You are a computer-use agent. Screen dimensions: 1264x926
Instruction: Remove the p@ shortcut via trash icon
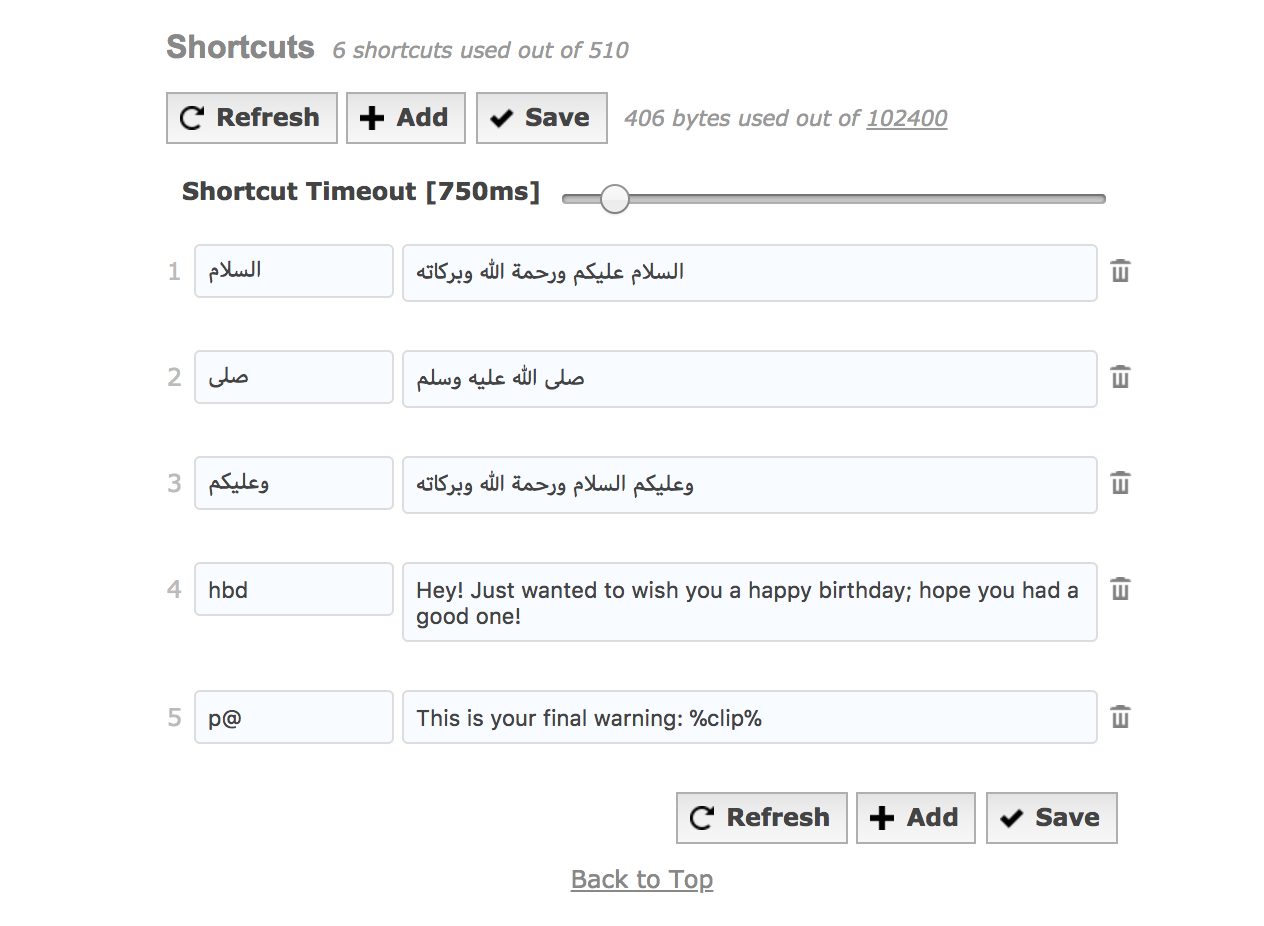[1120, 717]
